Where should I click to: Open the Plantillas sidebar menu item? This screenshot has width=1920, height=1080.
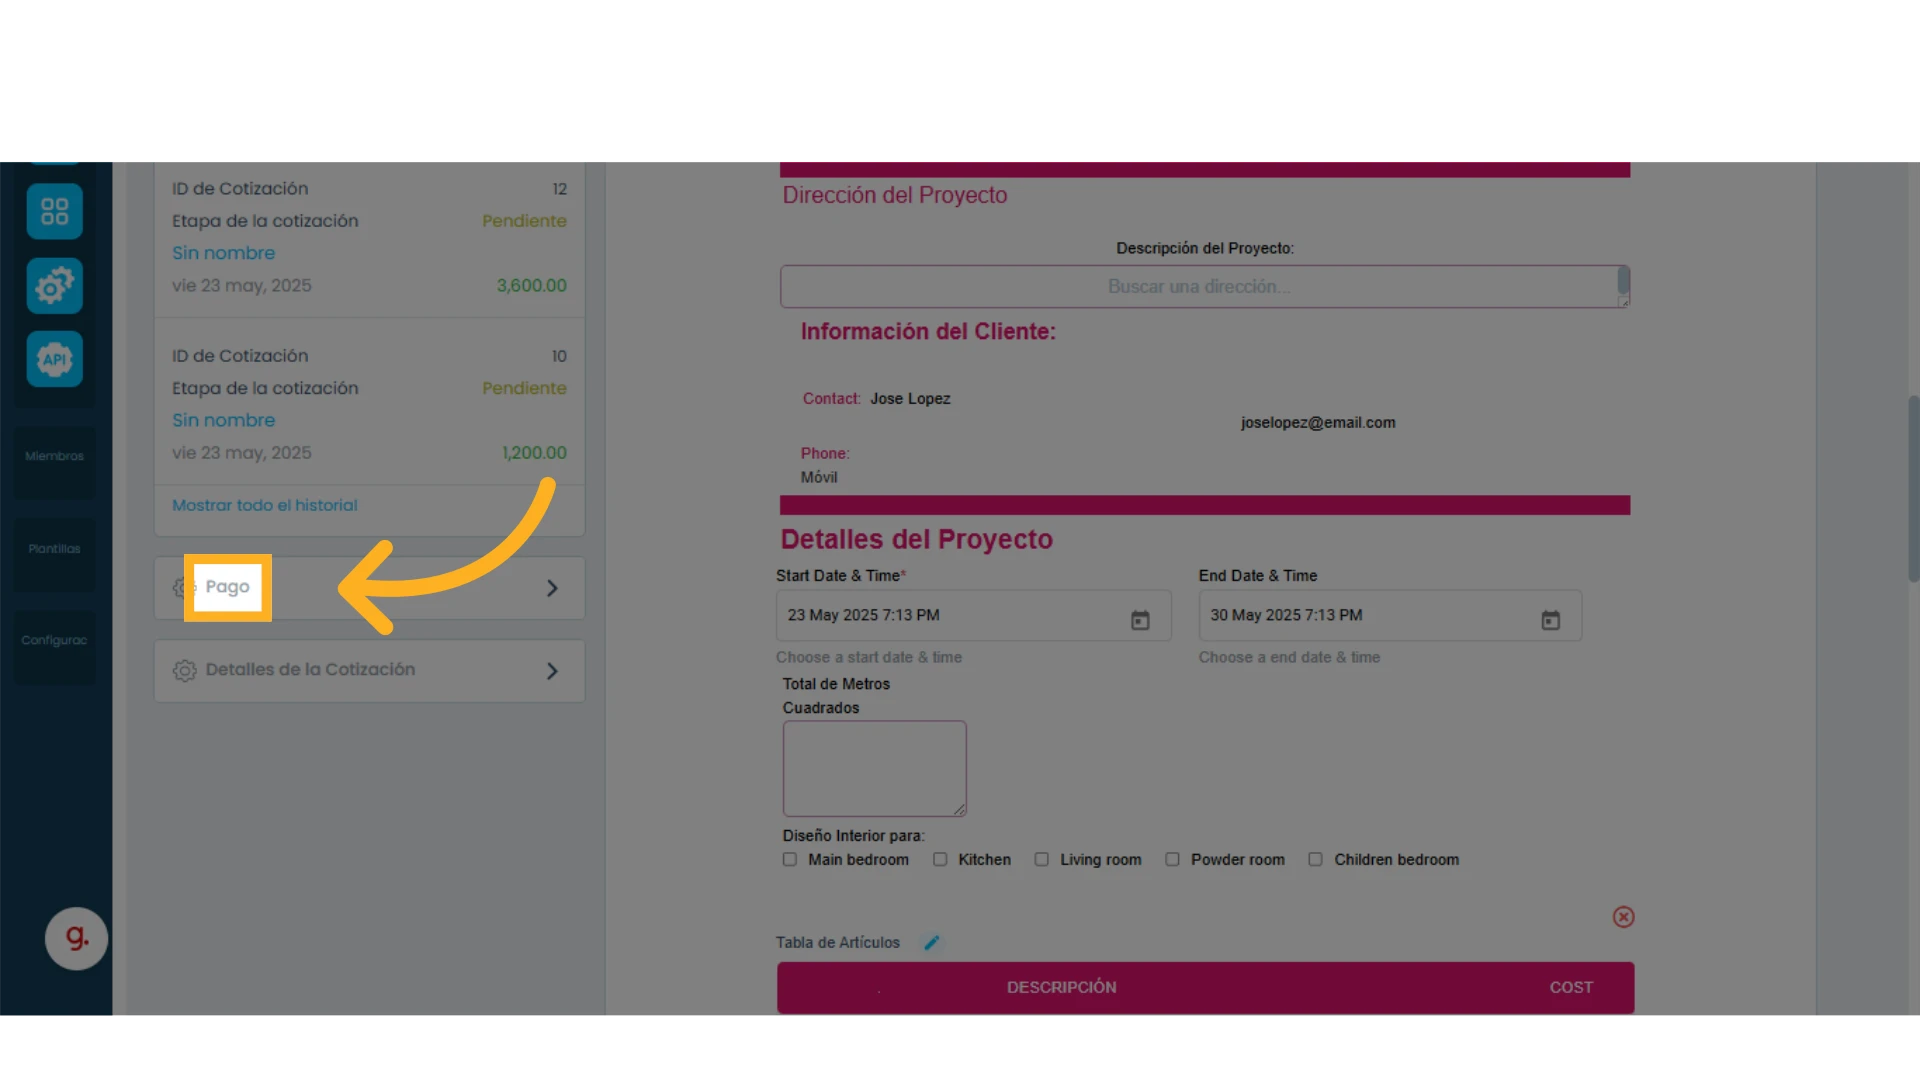click(x=54, y=549)
